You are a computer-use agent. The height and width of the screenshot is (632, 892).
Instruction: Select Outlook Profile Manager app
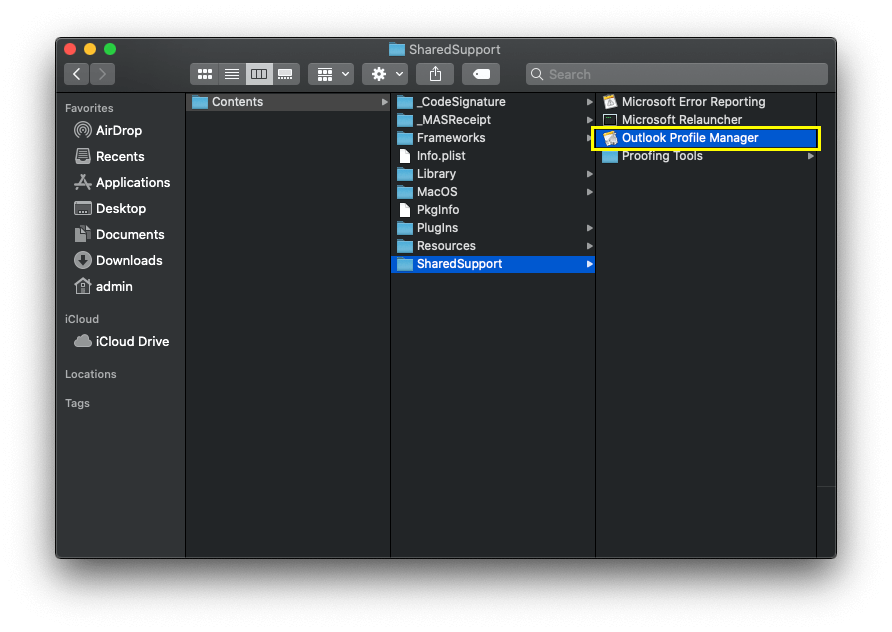(x=706, y=138)
